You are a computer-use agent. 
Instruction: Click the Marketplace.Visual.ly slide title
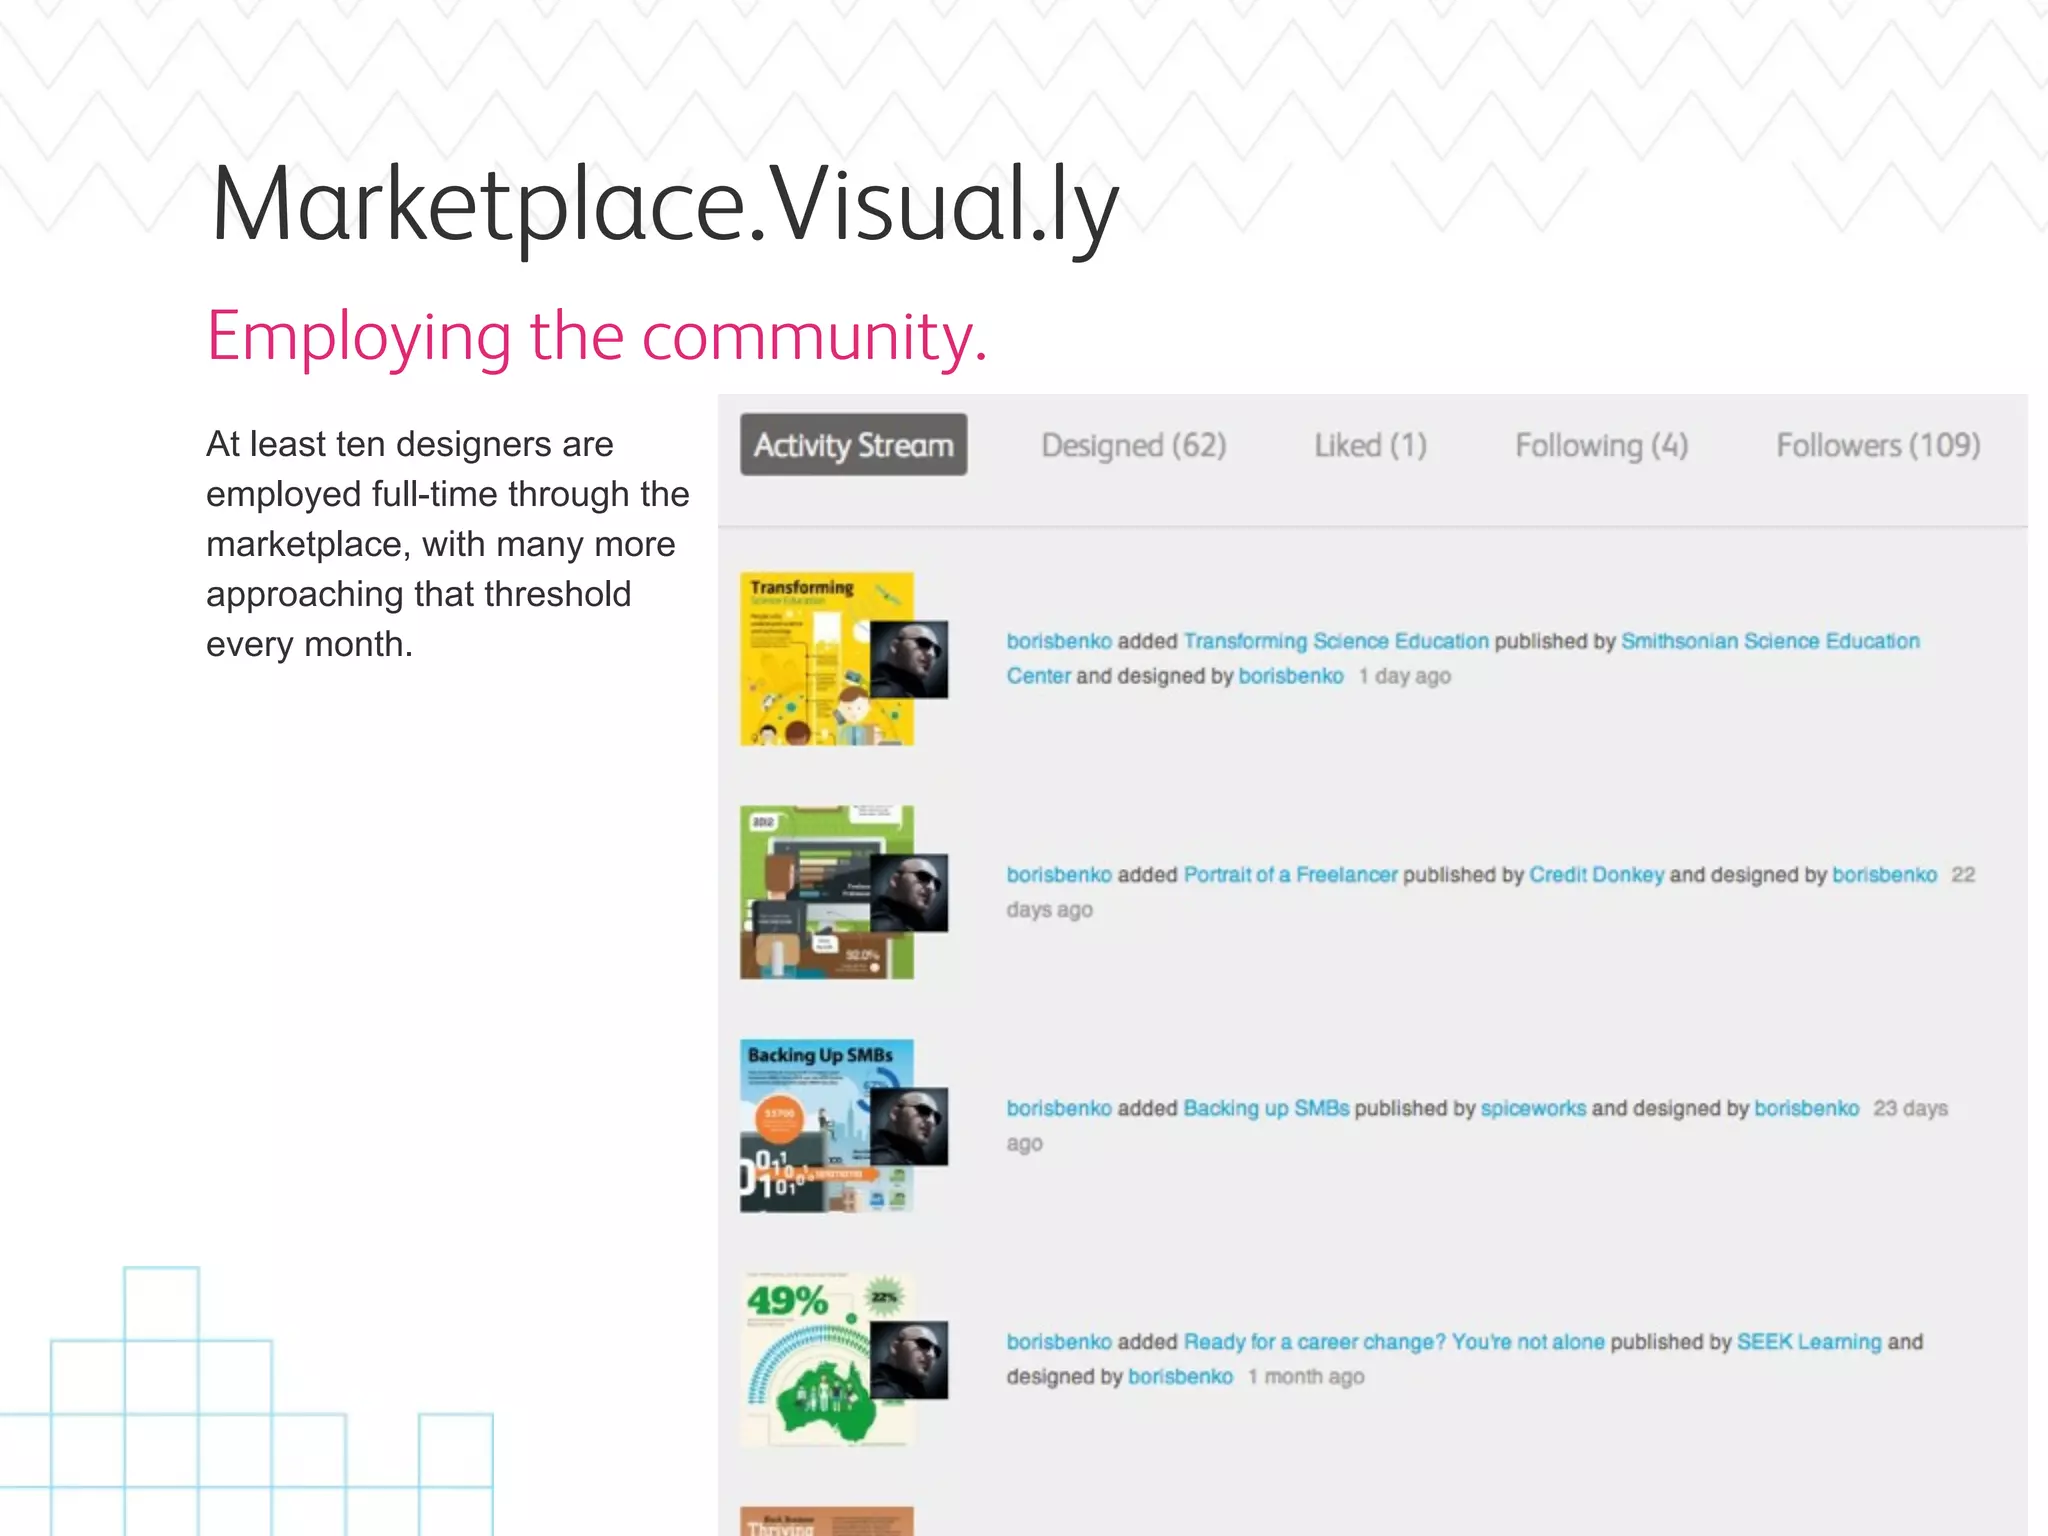(665, 208)
